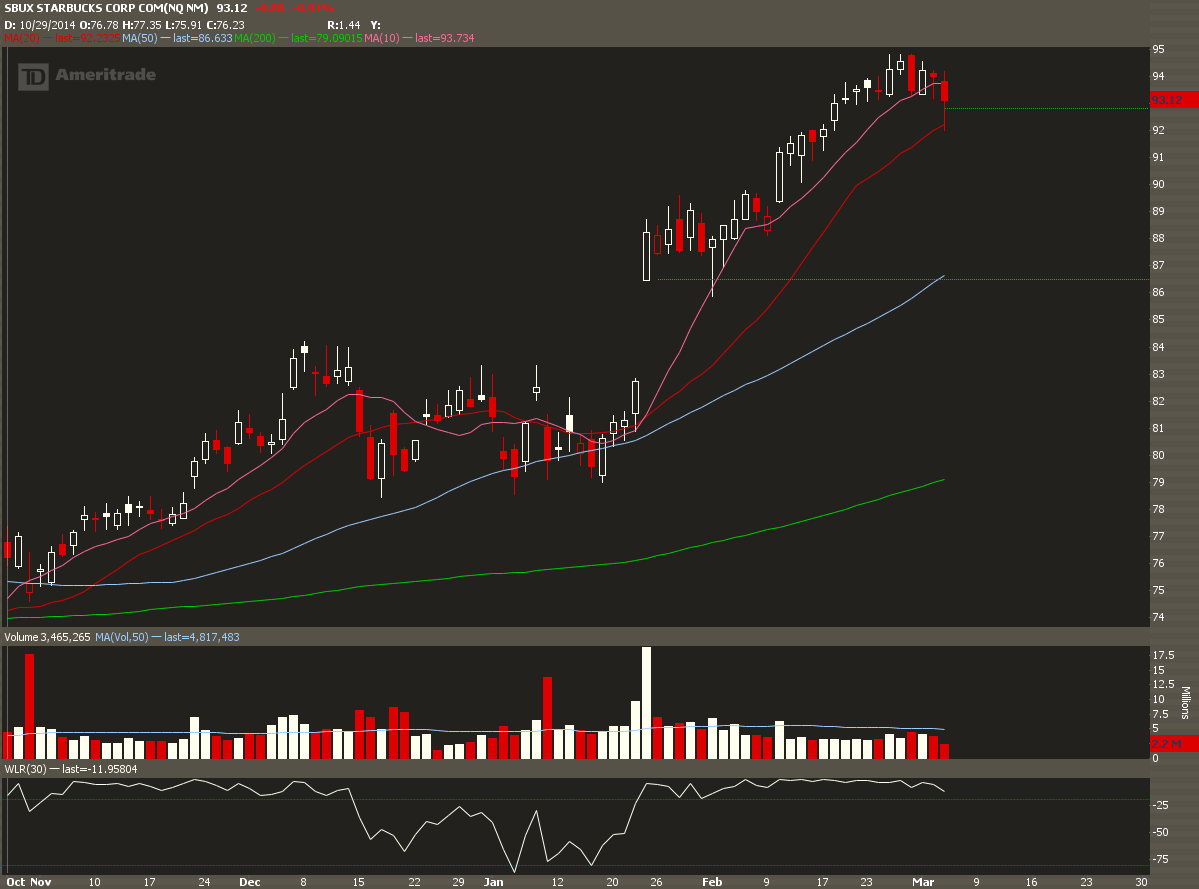
Task: Click the tallest white volume bar
Action: [x=646, y=702]
